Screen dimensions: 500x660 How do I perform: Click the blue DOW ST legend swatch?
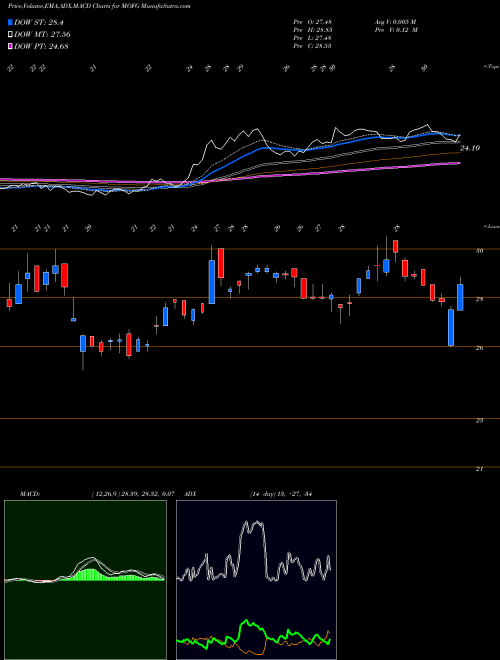click(10, 22)
